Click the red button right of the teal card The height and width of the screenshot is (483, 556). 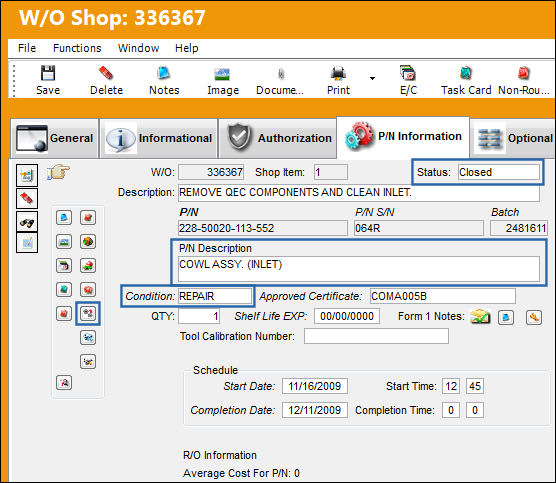tap(88, 289)
